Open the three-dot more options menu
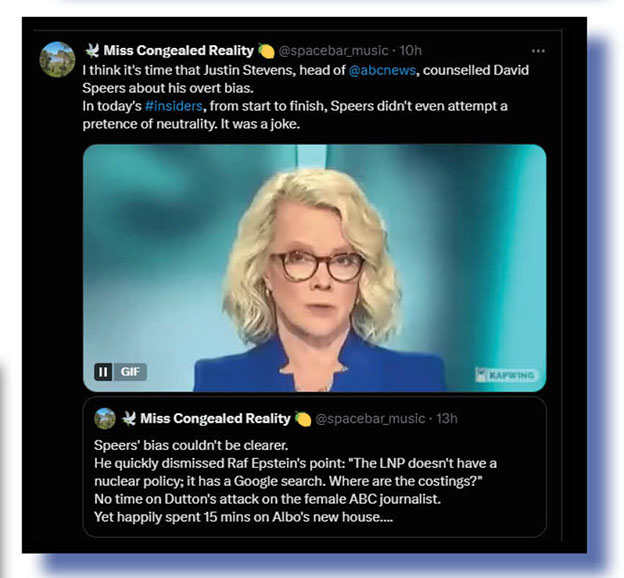The image size is (624, 578). click(538, 51)
